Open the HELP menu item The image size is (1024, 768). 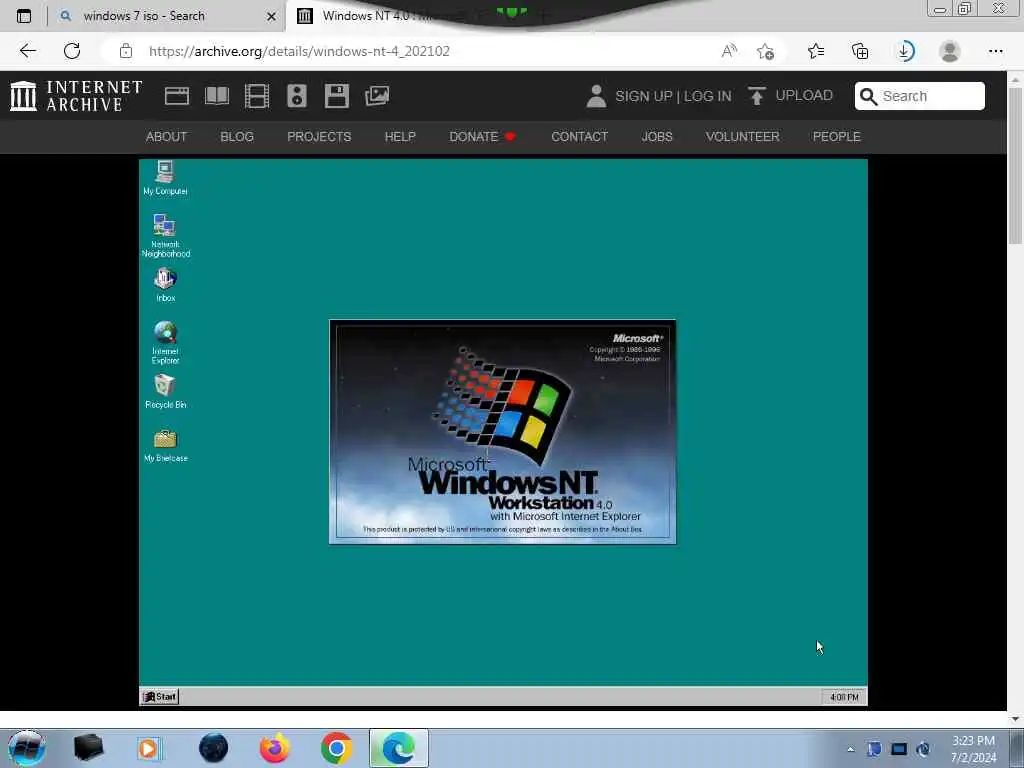pos(400,136)
